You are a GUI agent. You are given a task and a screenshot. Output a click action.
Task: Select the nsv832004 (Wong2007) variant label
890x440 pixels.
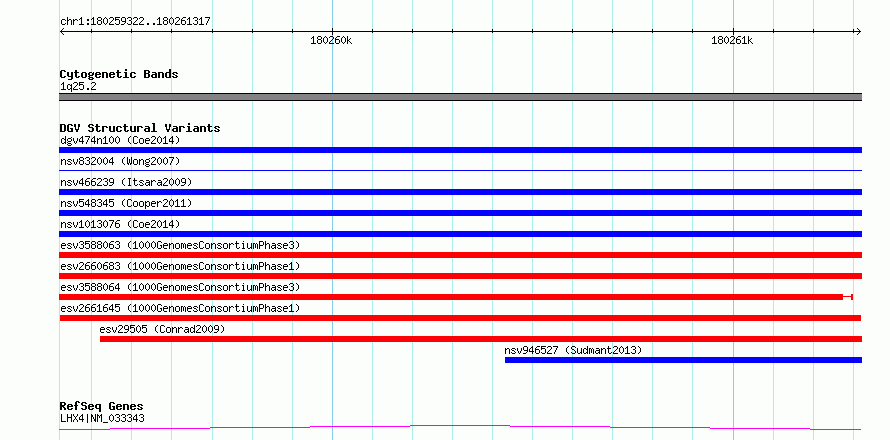[x=120, y=161]
